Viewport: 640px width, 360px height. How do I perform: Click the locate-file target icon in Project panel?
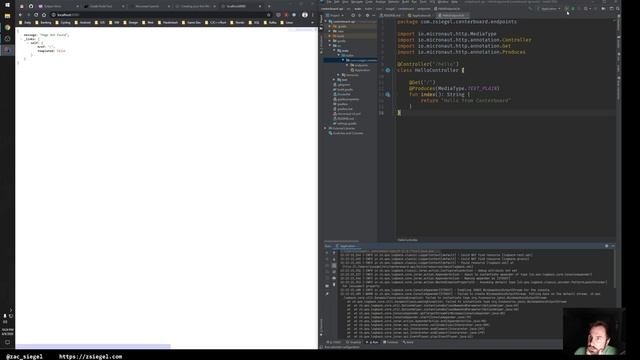click(x=353, y=16)
